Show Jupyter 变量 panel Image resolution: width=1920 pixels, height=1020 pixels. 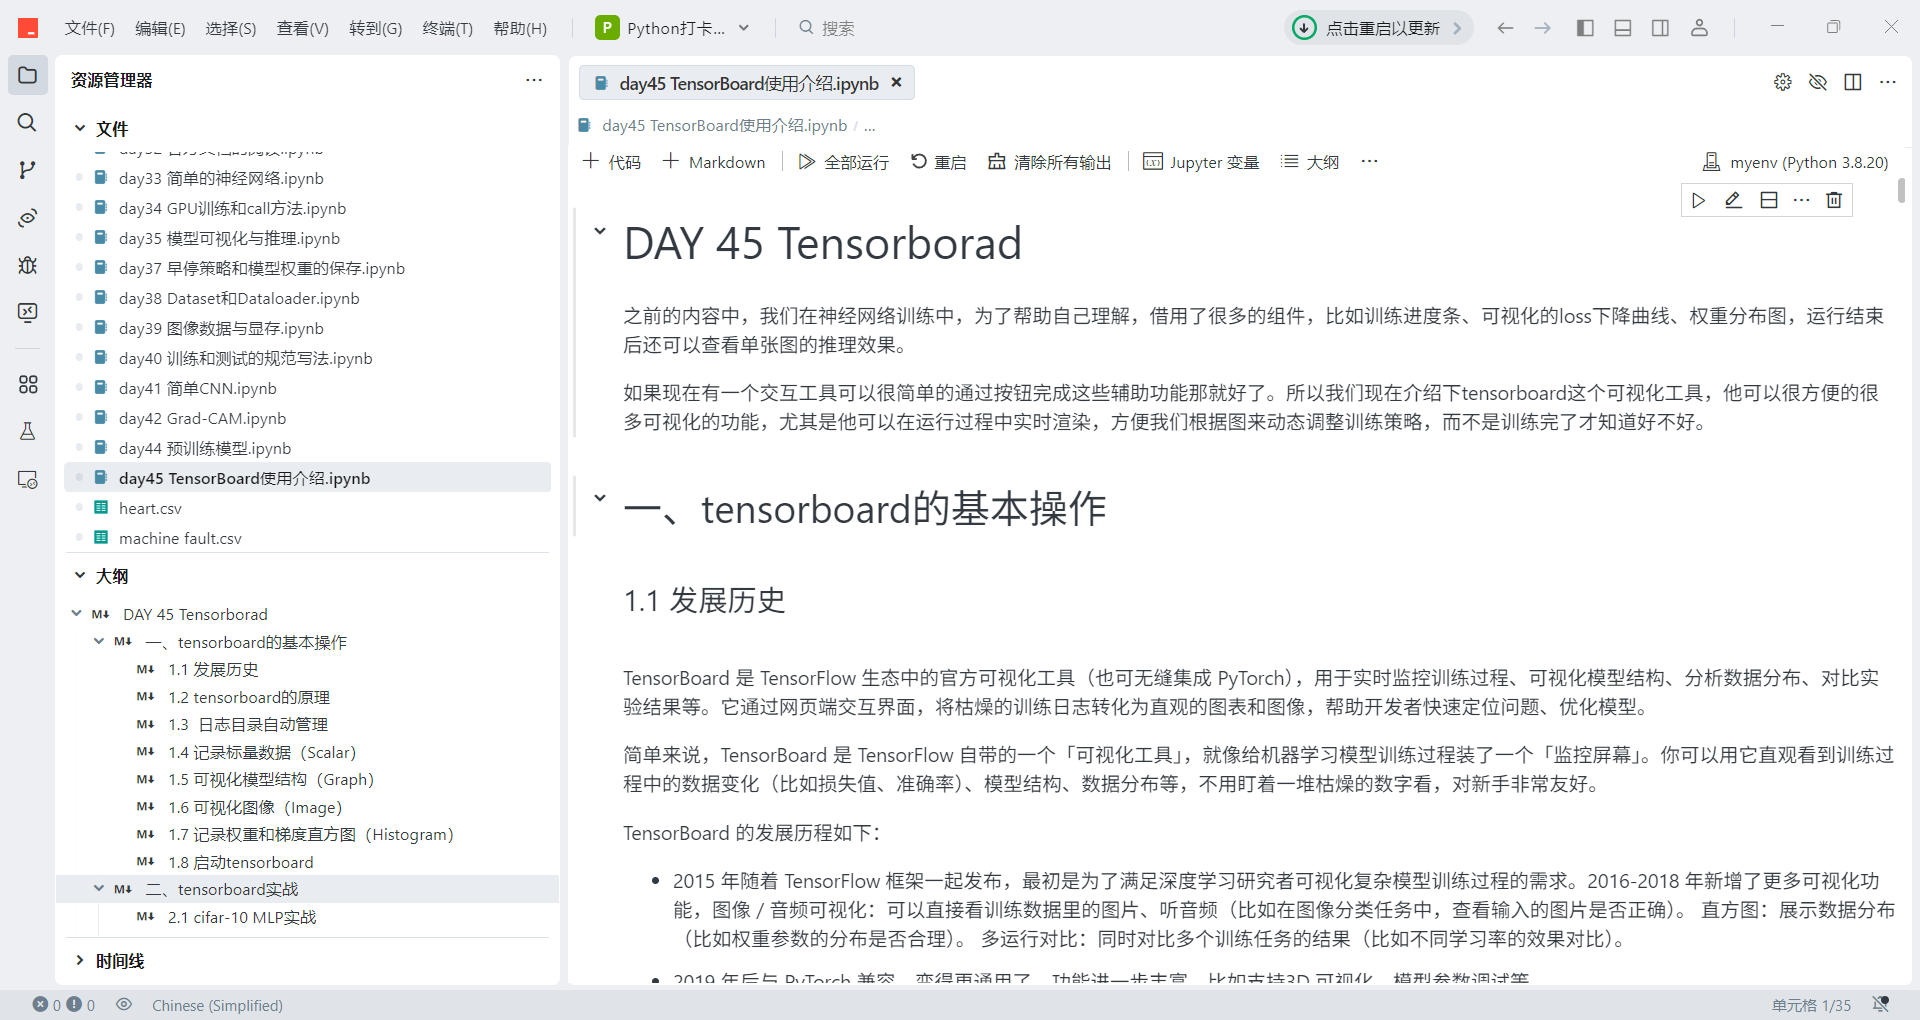point(1200,161)
